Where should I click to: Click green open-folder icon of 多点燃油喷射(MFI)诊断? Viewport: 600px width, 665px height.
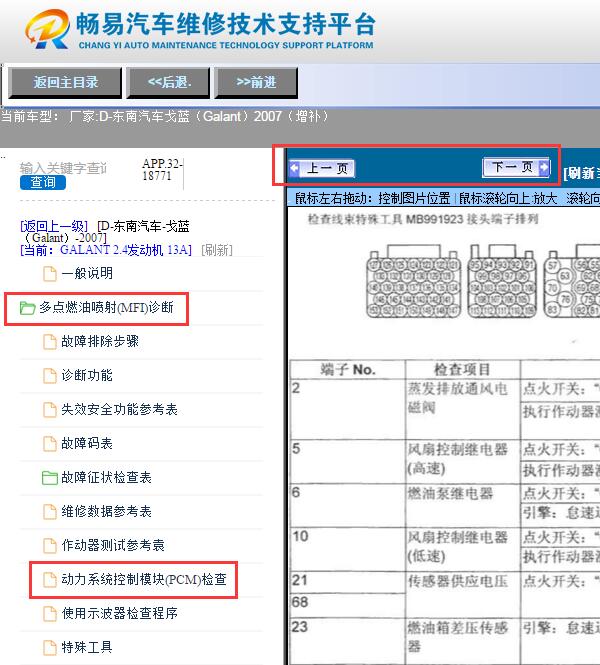click(28, 308)
